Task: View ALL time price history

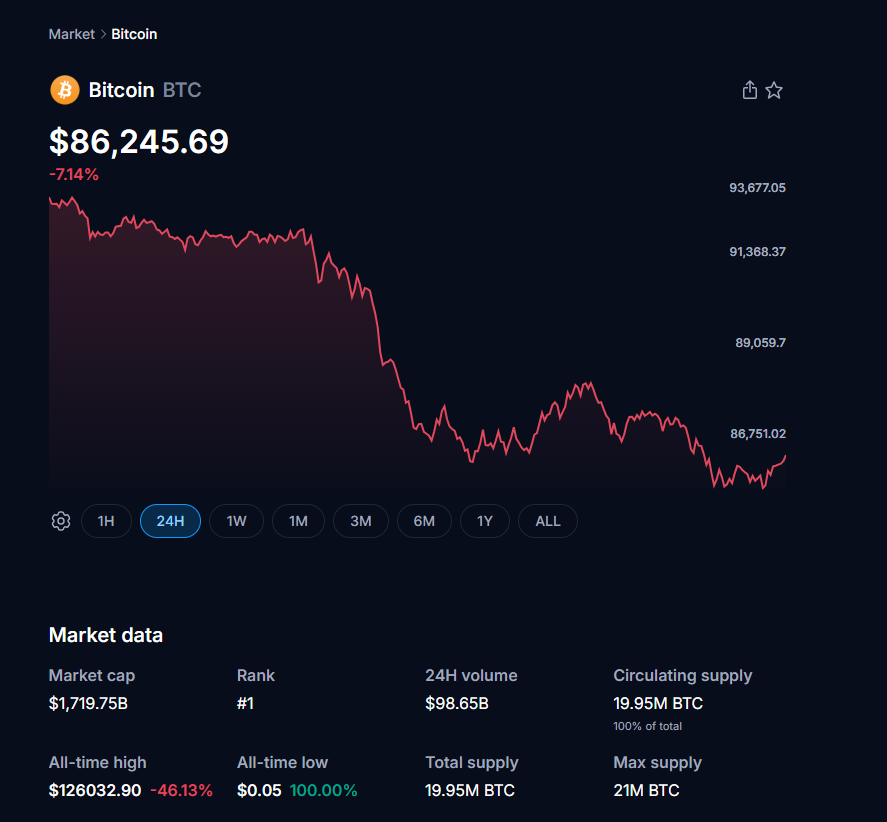Action: (548, 521)
